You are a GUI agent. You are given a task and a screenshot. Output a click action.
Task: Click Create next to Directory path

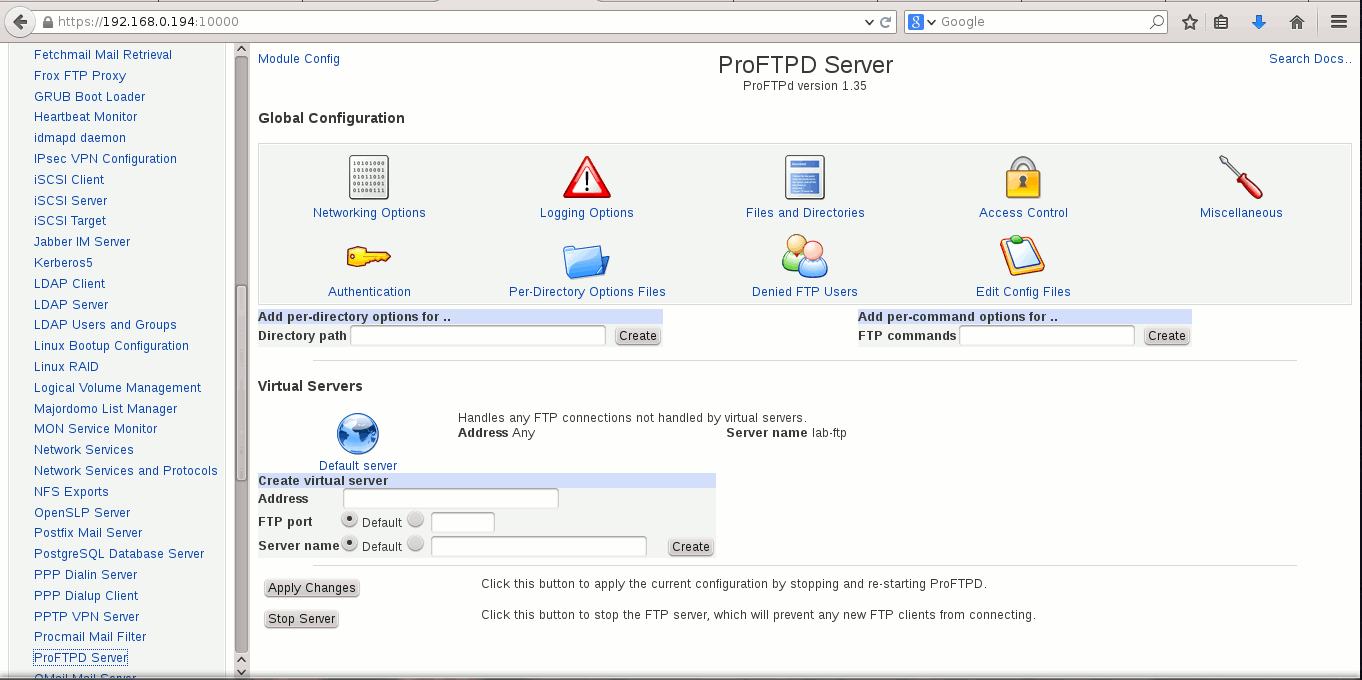638,336
